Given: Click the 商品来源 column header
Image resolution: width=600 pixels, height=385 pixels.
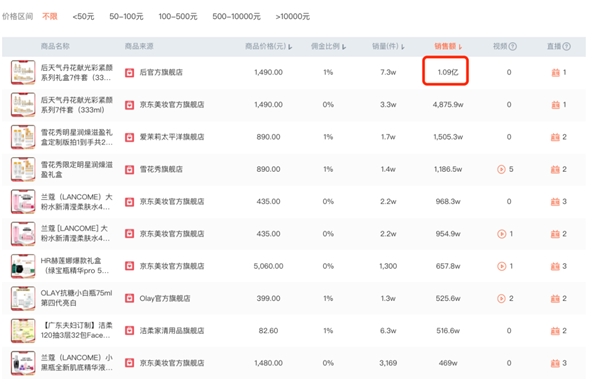Looking at the screenshot, I should (x=139, y=46).
